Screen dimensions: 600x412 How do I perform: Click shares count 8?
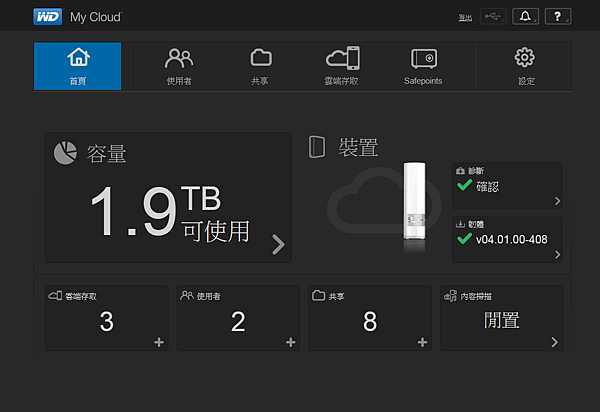coord(370,321)
